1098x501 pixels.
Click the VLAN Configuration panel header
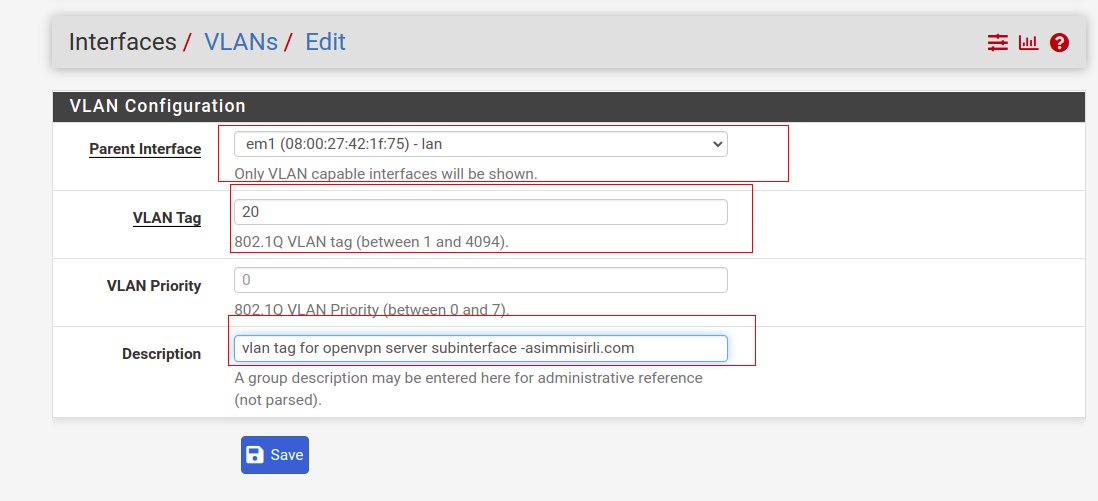(569, 107)
